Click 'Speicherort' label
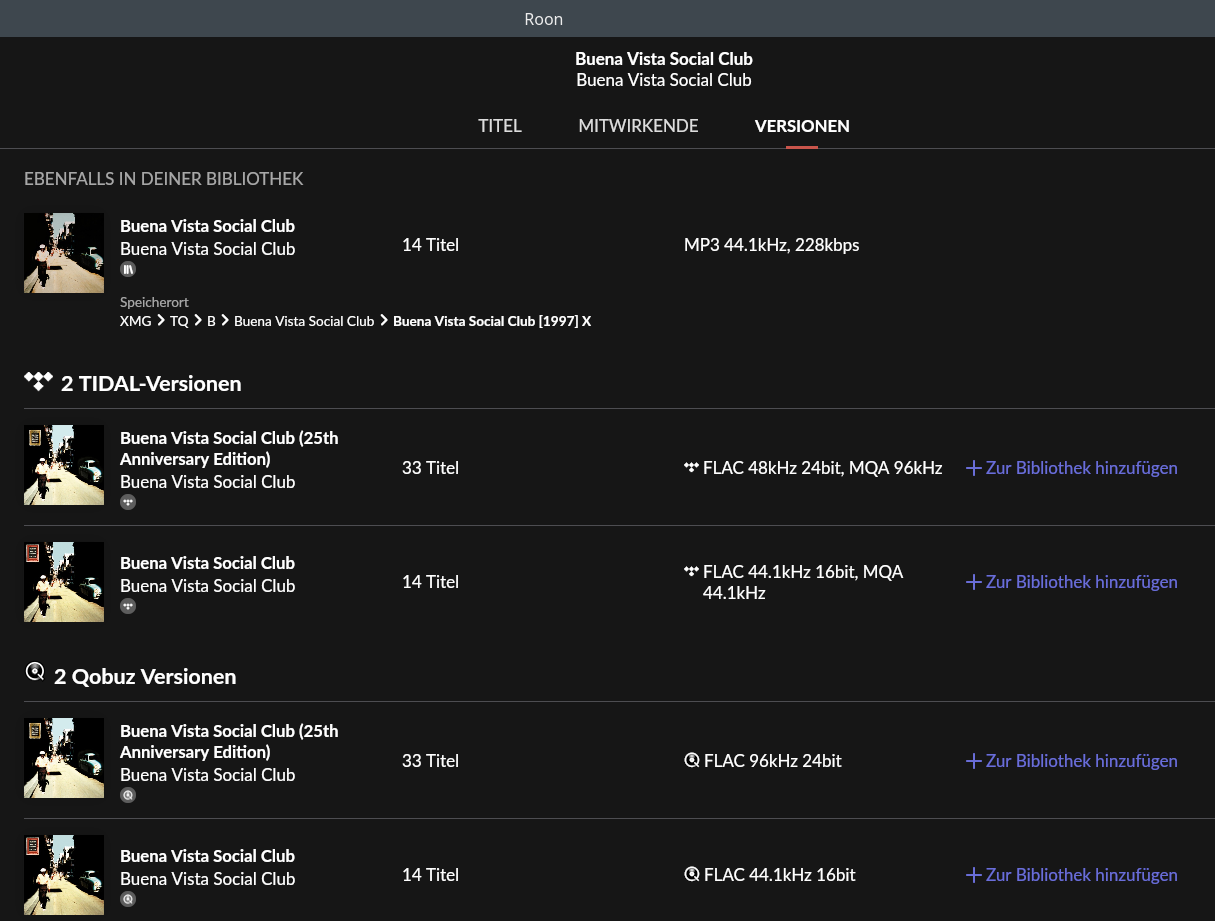1215x921 pixels. coord(154,302)
